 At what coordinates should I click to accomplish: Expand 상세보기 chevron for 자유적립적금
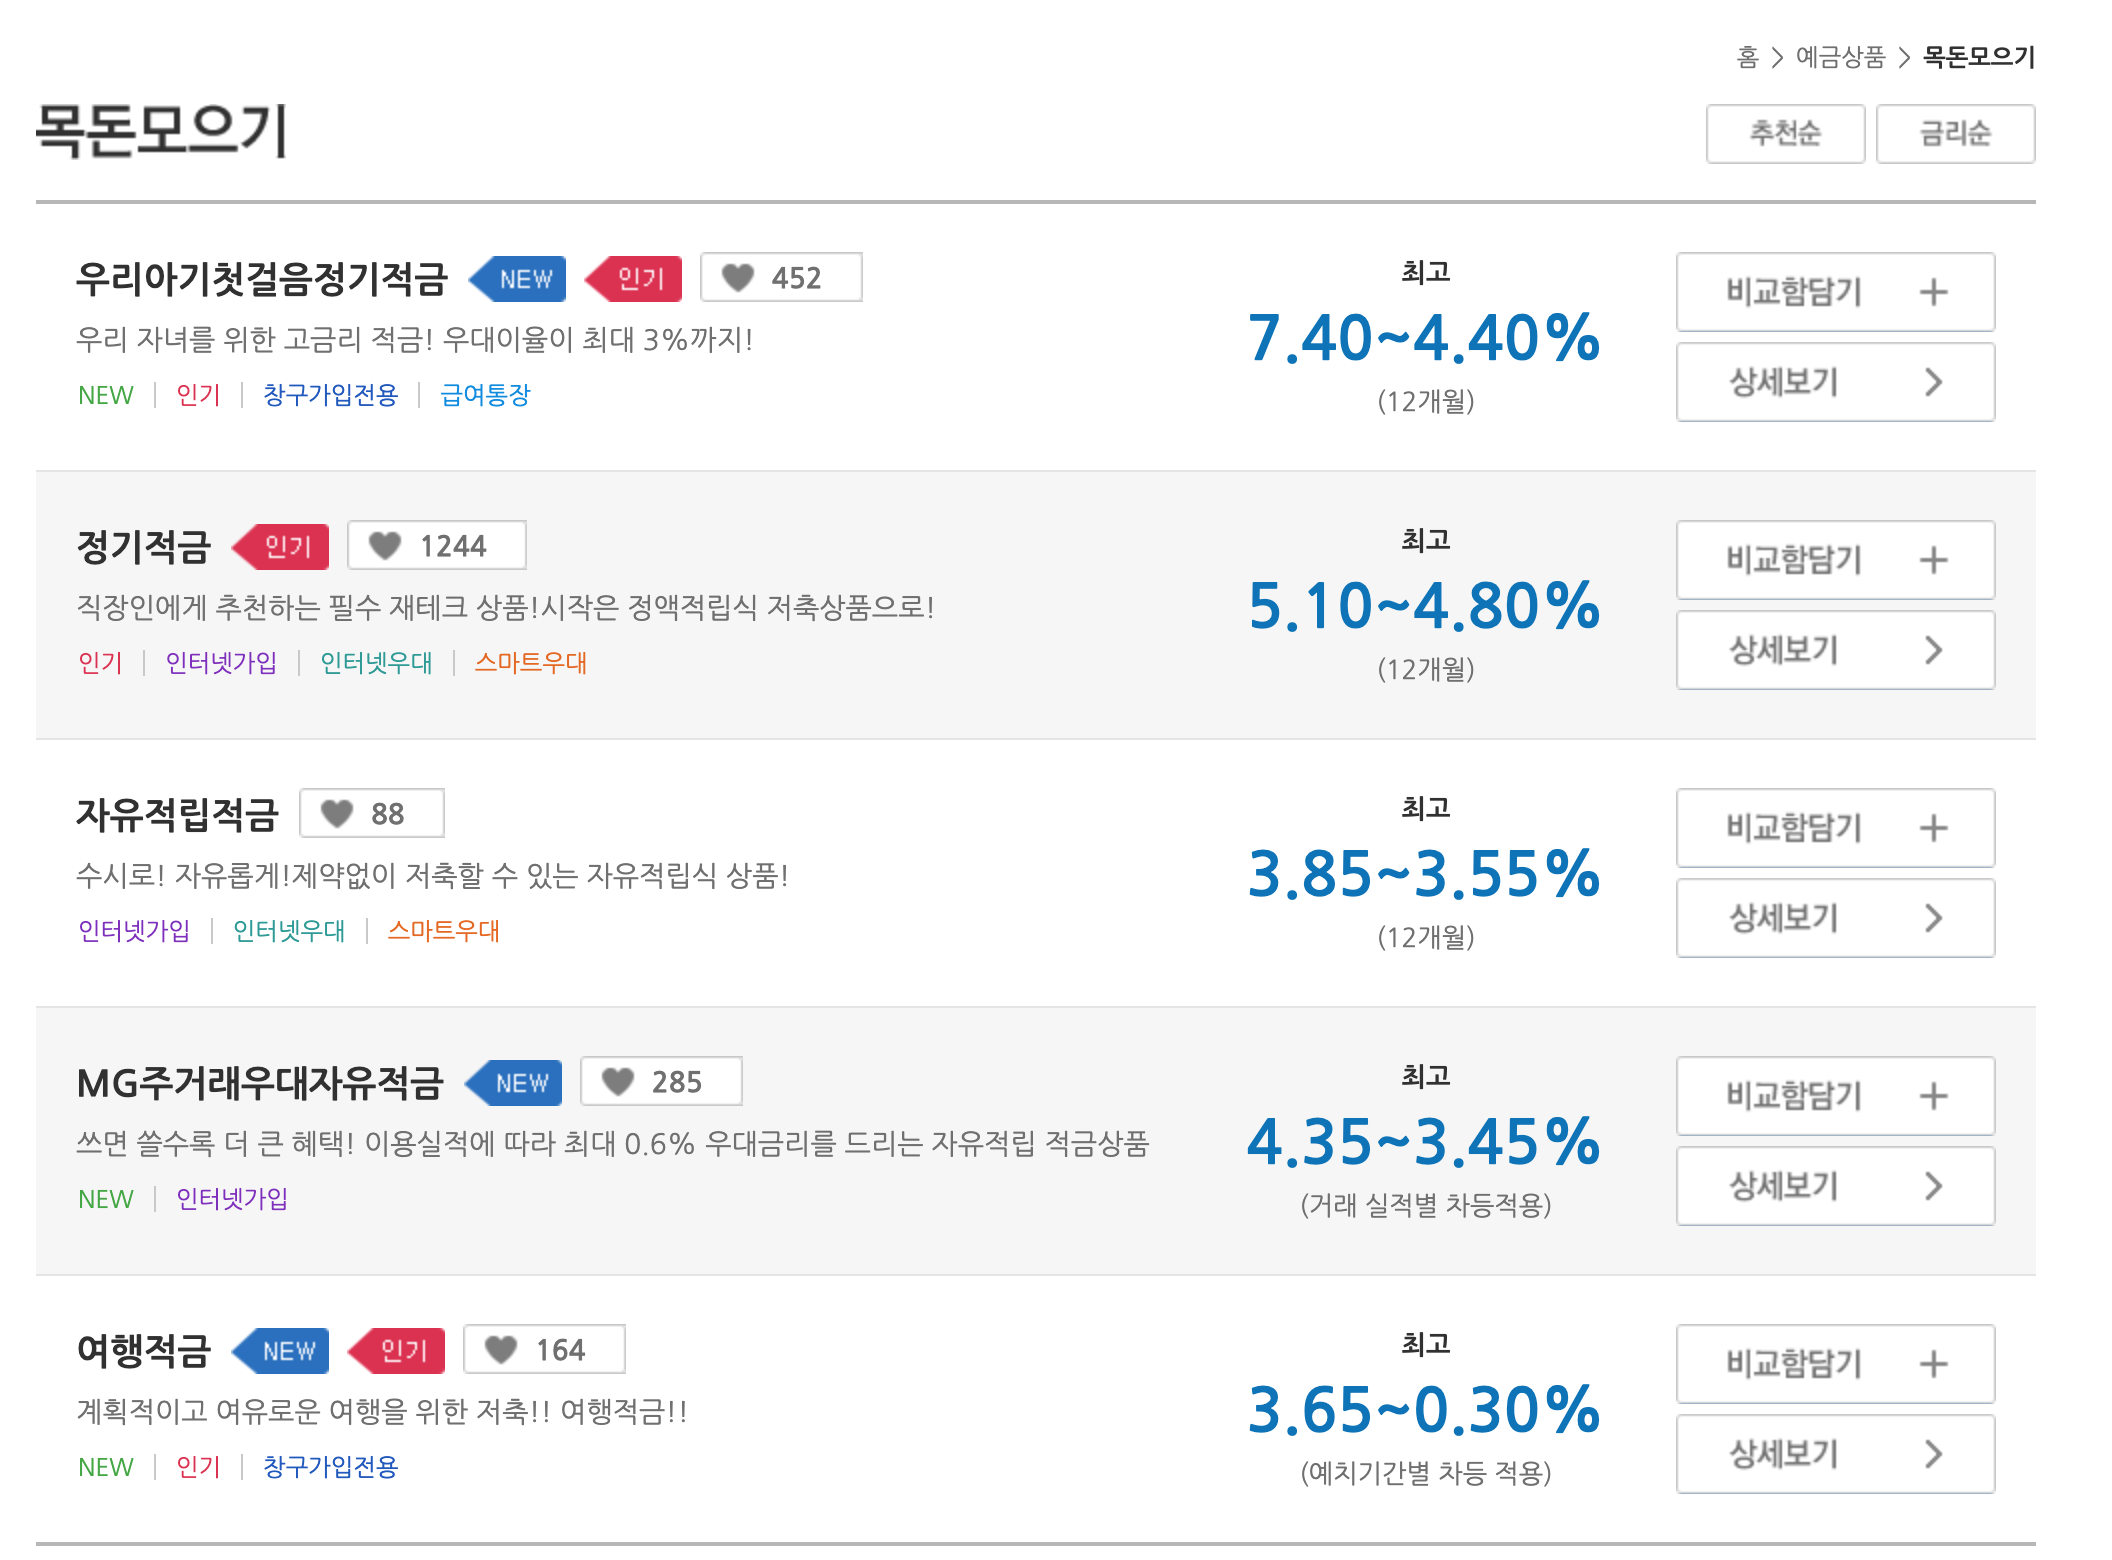pos(1934,917)
